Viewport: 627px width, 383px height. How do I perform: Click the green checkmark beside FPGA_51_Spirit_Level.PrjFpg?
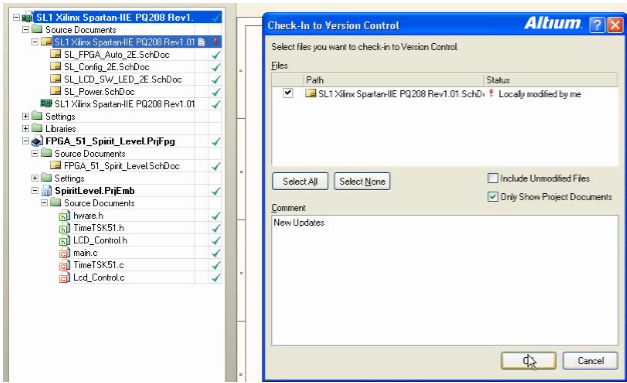point(216,141)
